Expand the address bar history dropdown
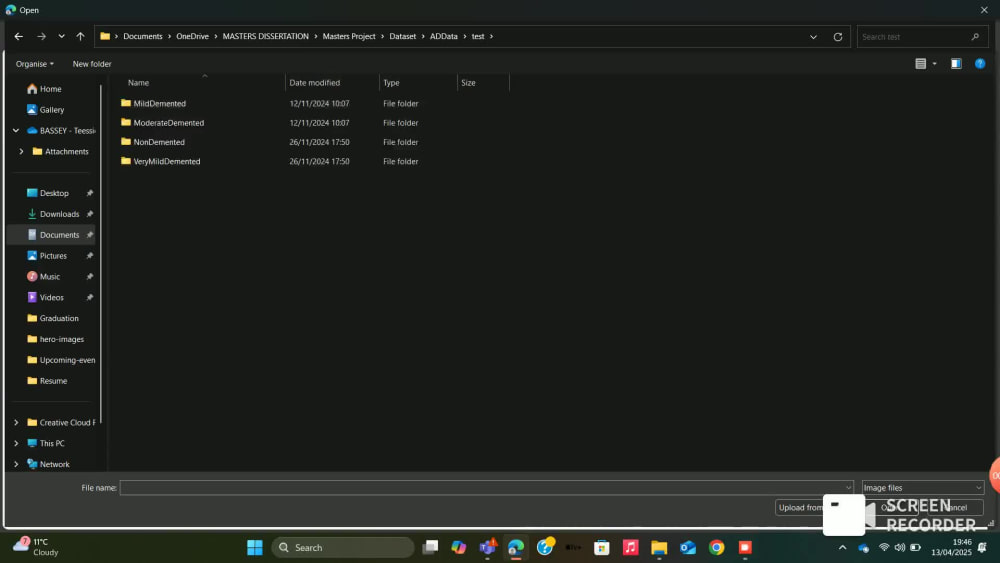Viewport: 1000px width, 563px height. (813, 37)
